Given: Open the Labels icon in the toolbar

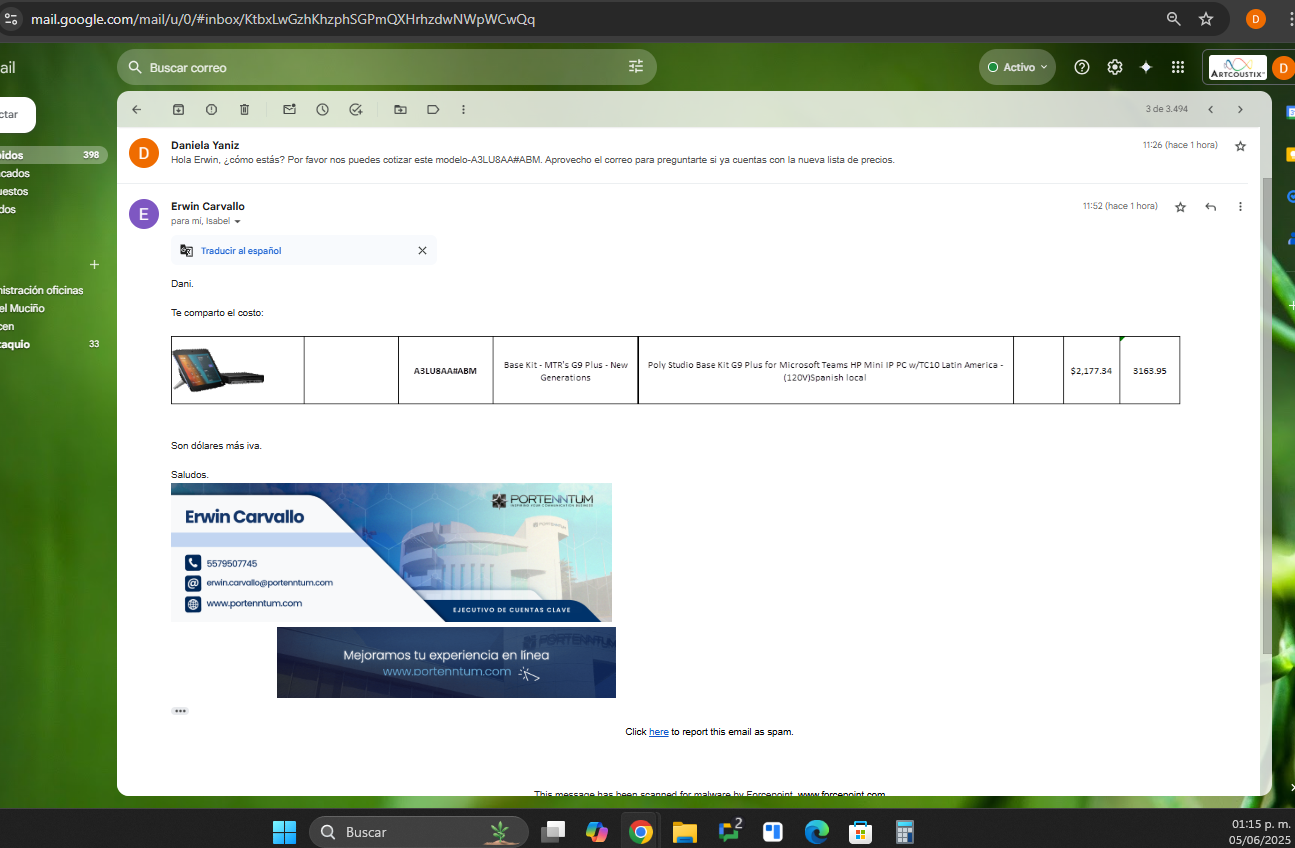Looking at the screenshot, I should click(x=433, y=109).
